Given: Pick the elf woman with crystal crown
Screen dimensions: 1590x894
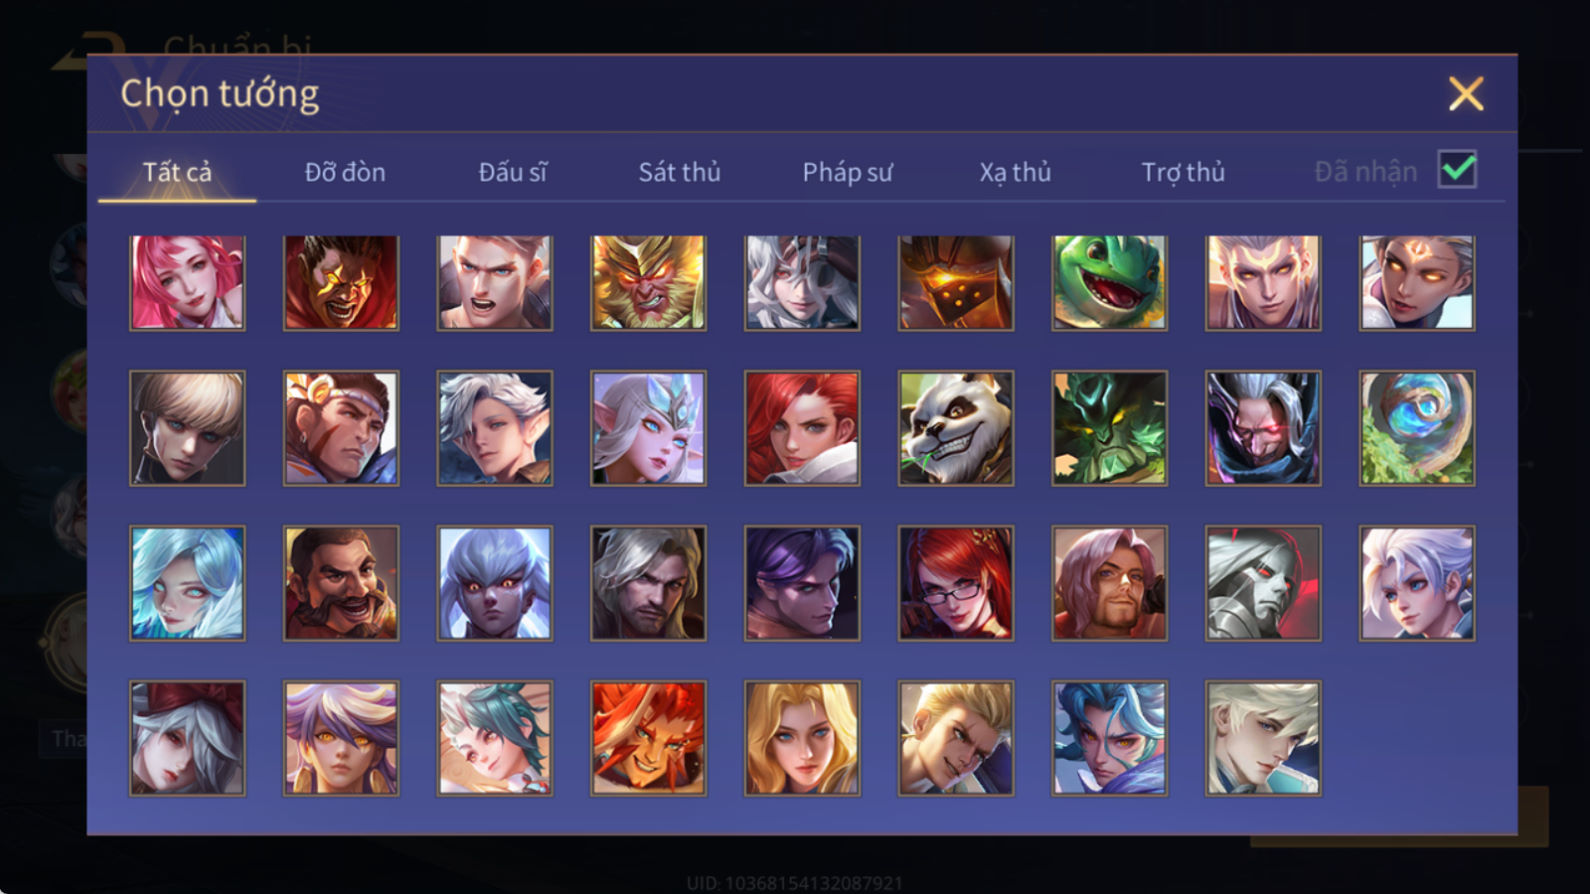Looking at the screenshot, I should point(648,428).
